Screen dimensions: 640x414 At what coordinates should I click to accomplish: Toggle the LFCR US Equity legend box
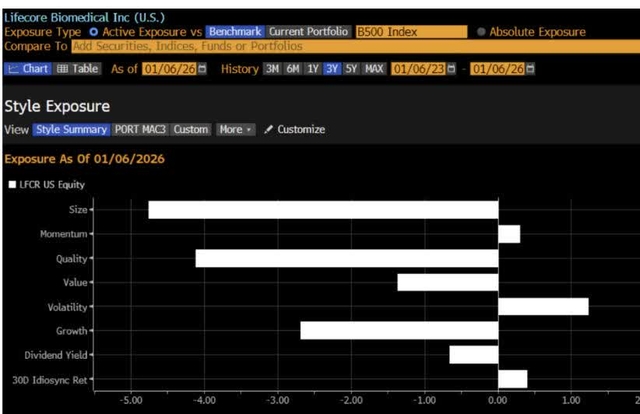(x=12, y=185)
